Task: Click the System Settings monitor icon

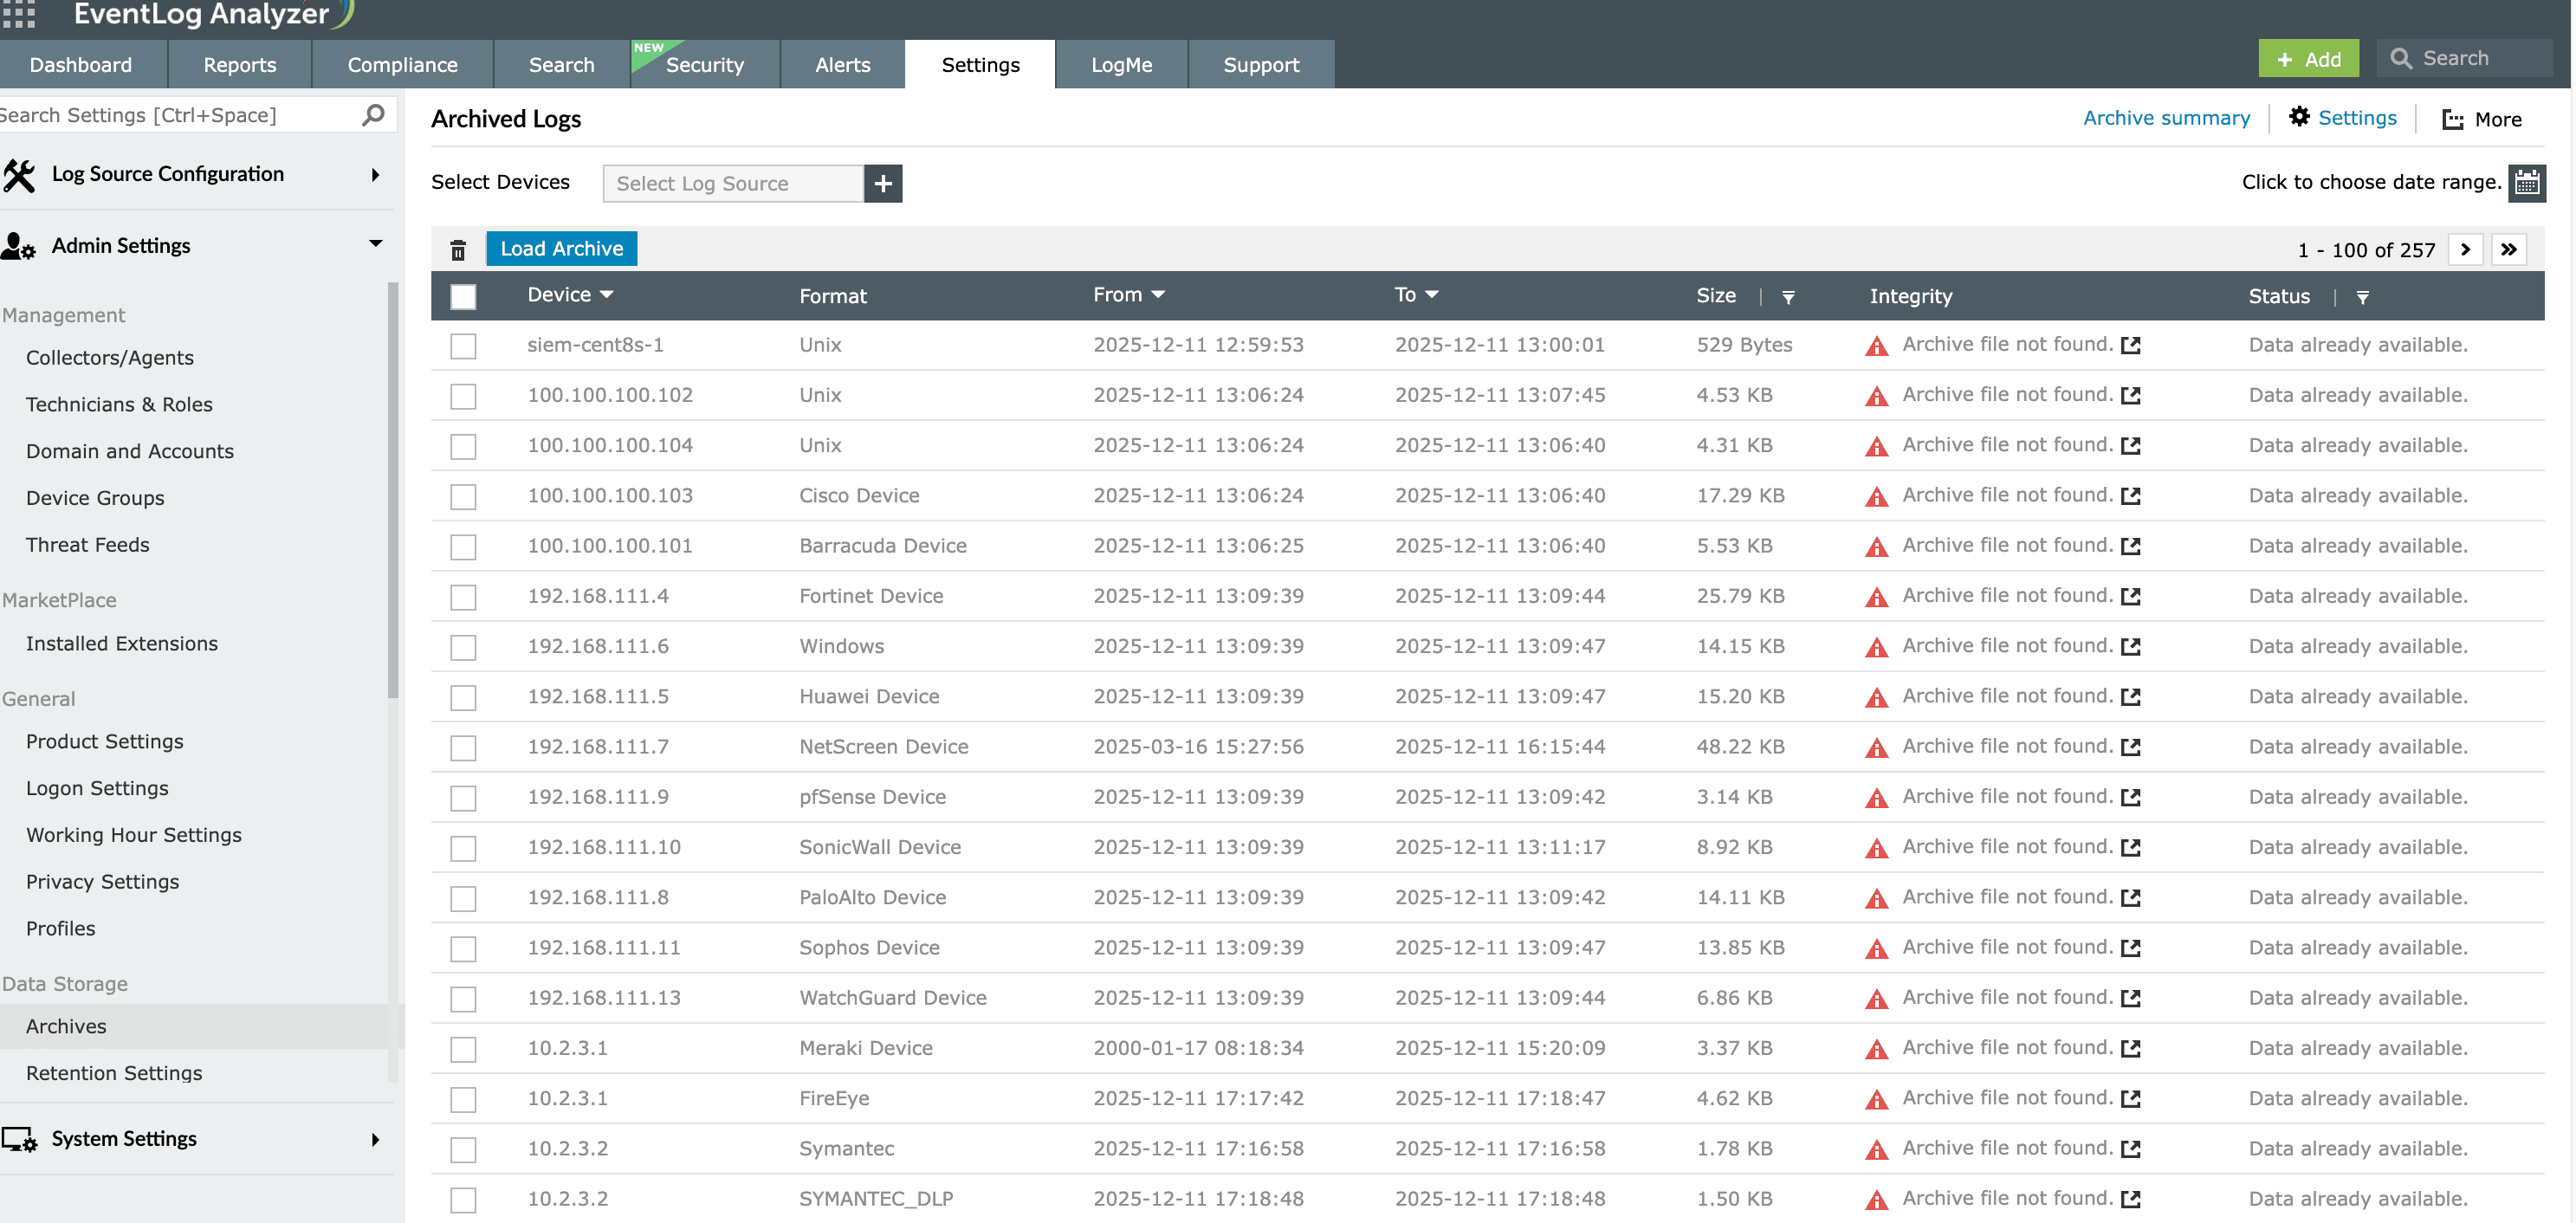Action: coord(19,1139)
